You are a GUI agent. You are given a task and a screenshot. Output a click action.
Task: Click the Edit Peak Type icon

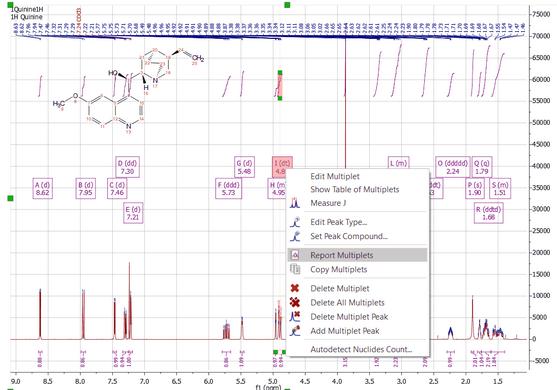[x=295, y=222]
